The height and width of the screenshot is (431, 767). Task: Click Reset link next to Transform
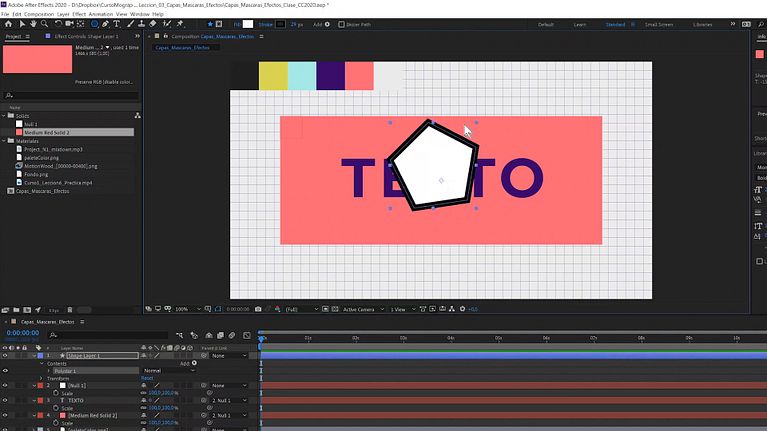click(x=147, y=378)
